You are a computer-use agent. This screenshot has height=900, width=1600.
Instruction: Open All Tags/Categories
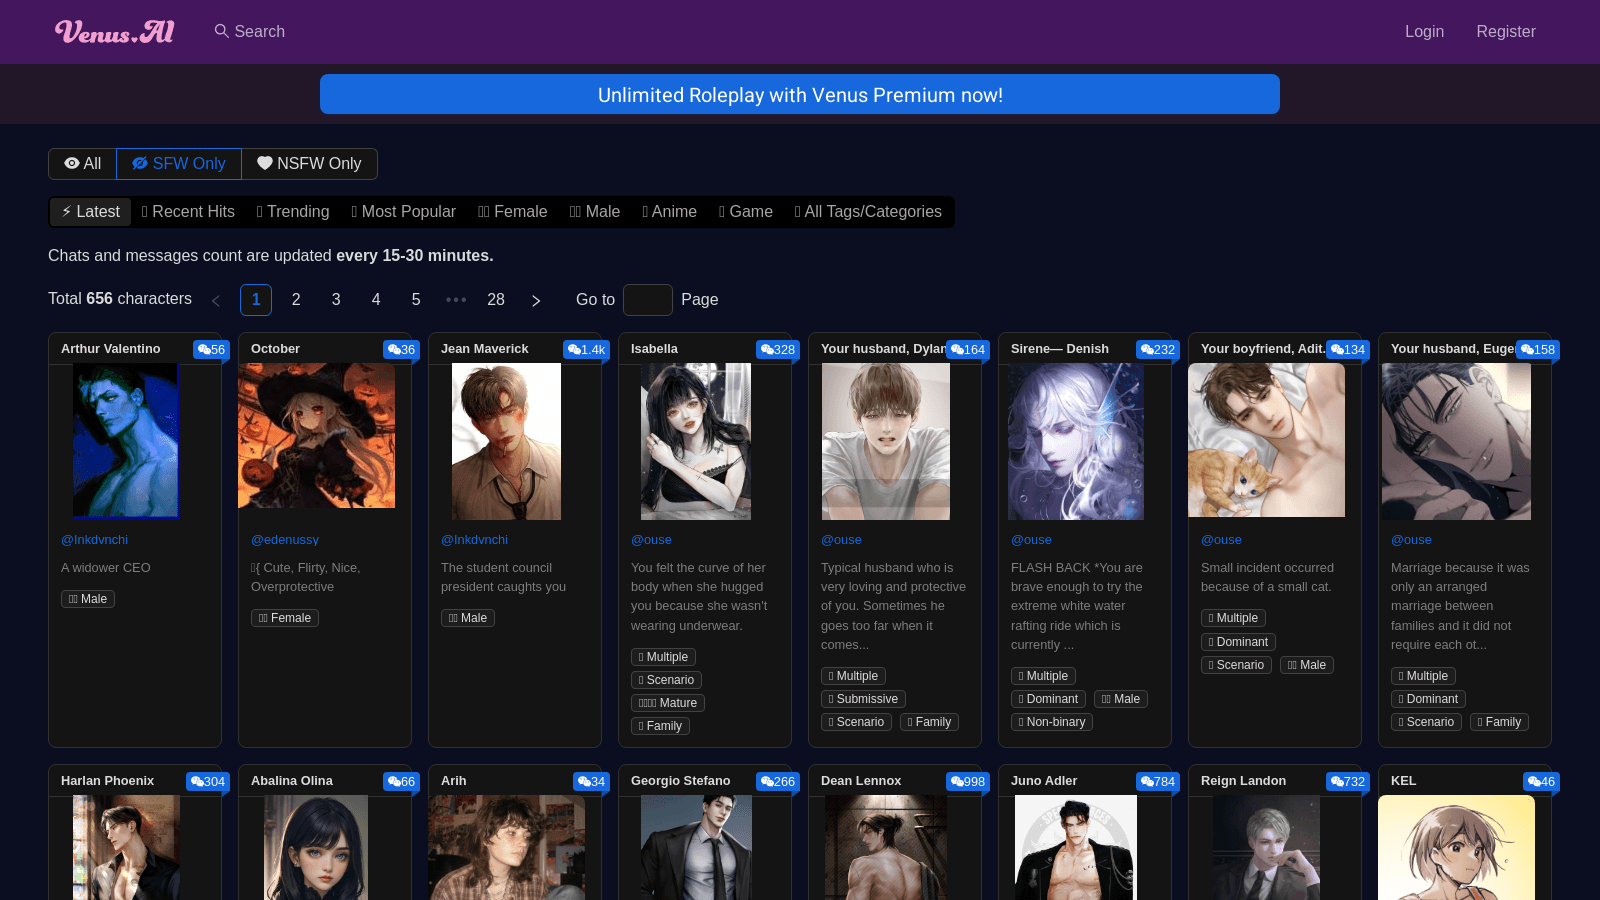pyautogui.click(x=868, y=212)
